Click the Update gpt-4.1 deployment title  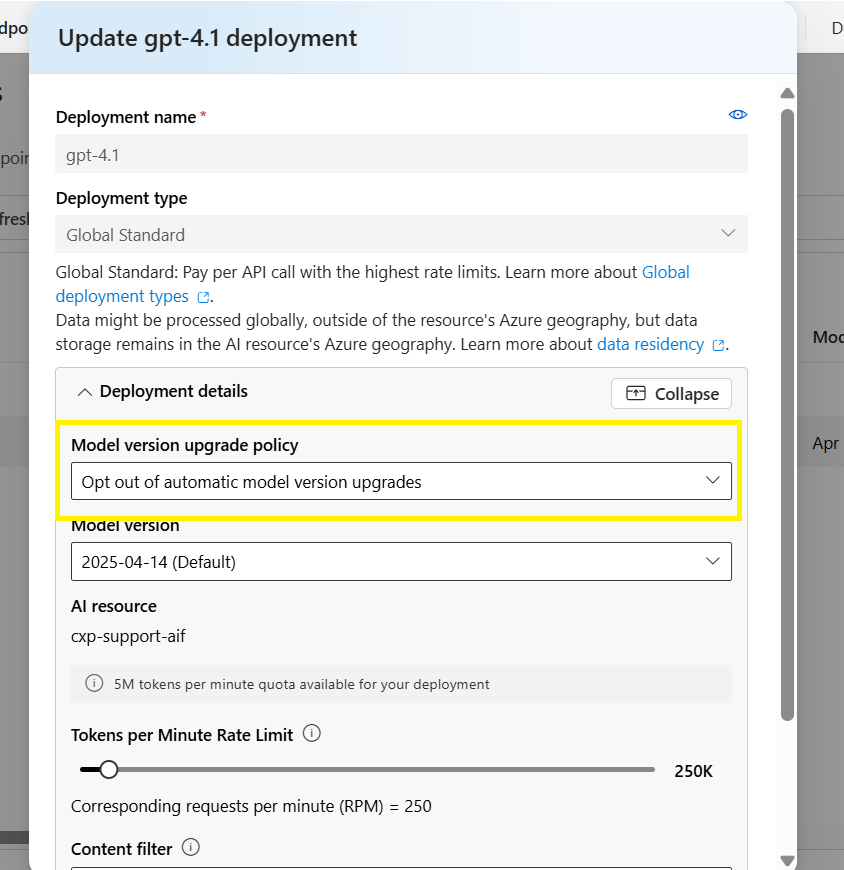pos(208,38)
